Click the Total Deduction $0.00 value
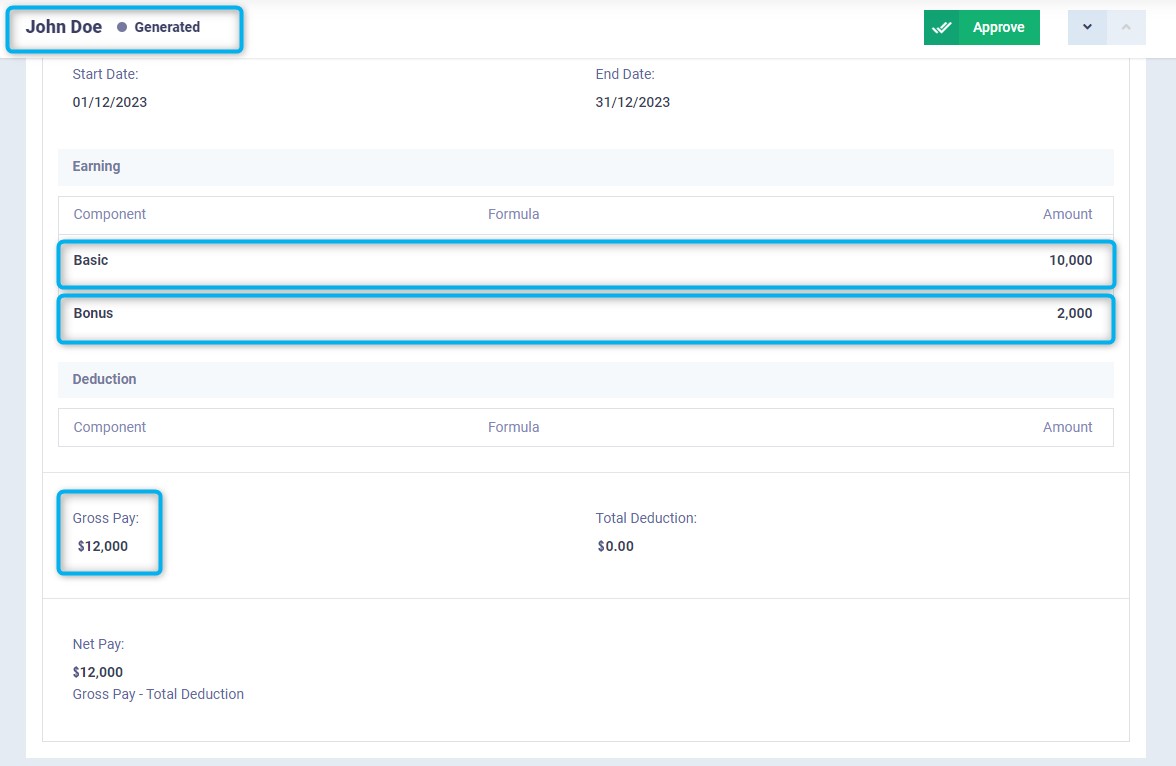This screenshot has width=1176, height=766. [615, 546]
